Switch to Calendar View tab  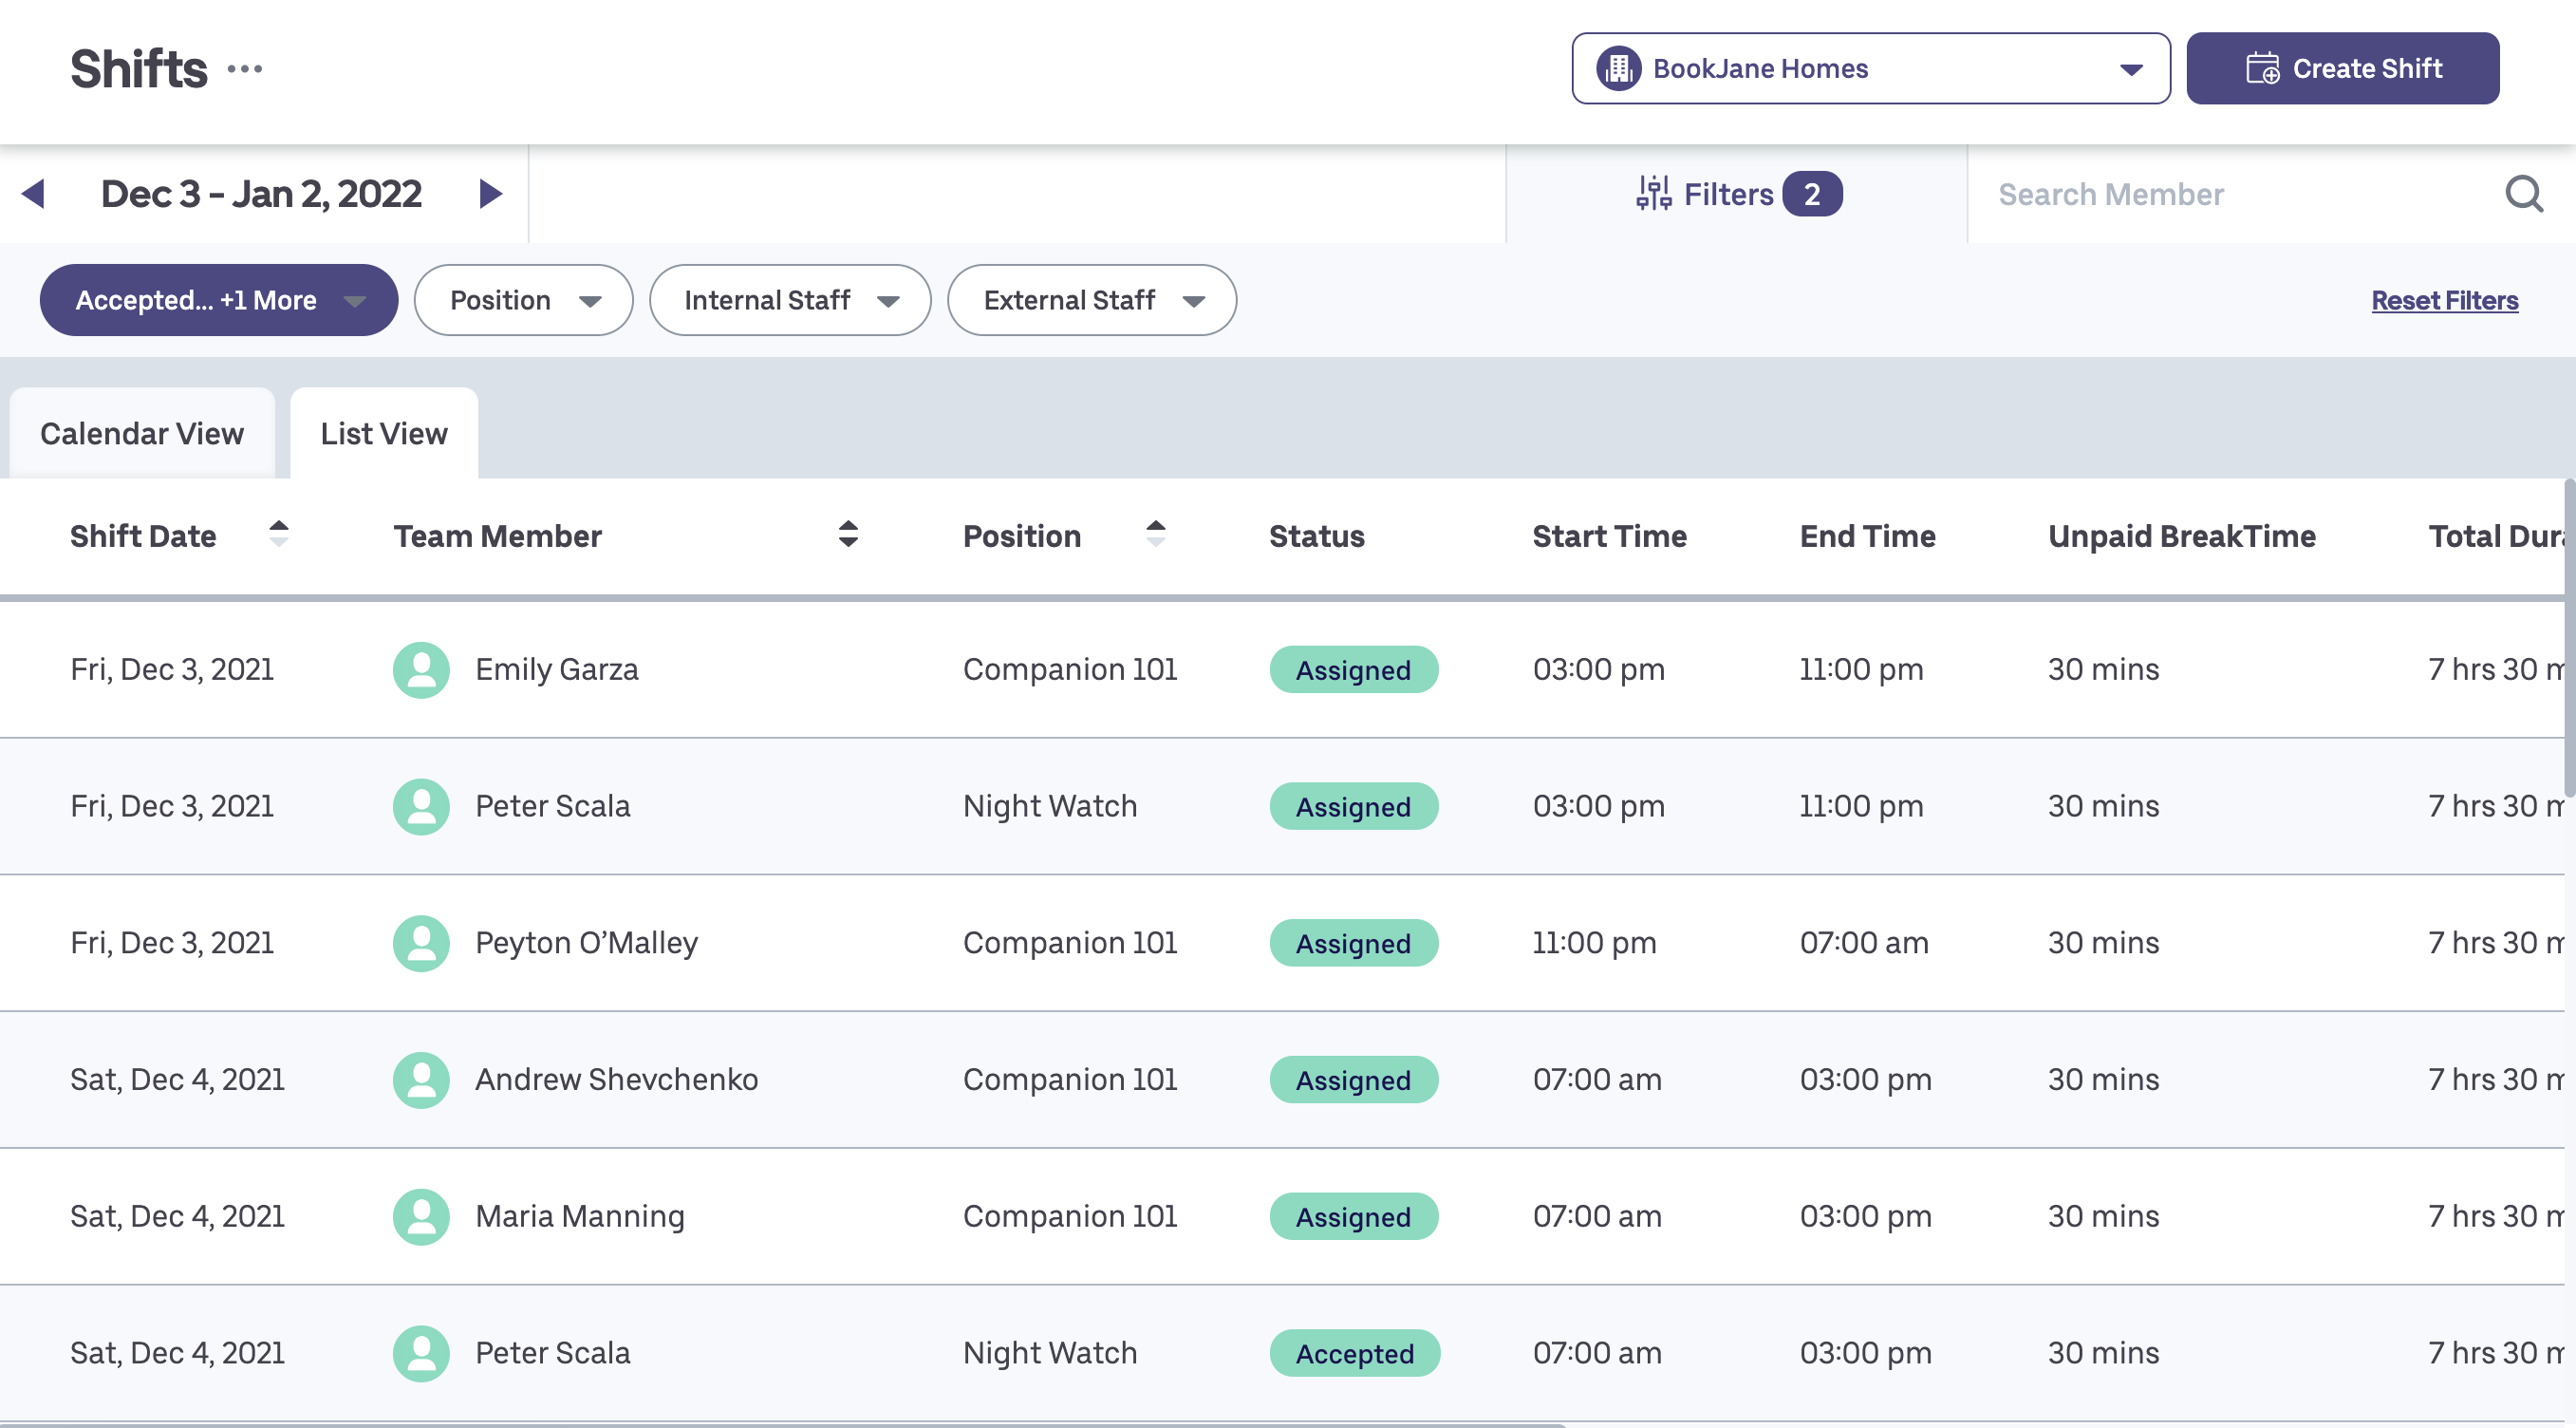(142, 434)
